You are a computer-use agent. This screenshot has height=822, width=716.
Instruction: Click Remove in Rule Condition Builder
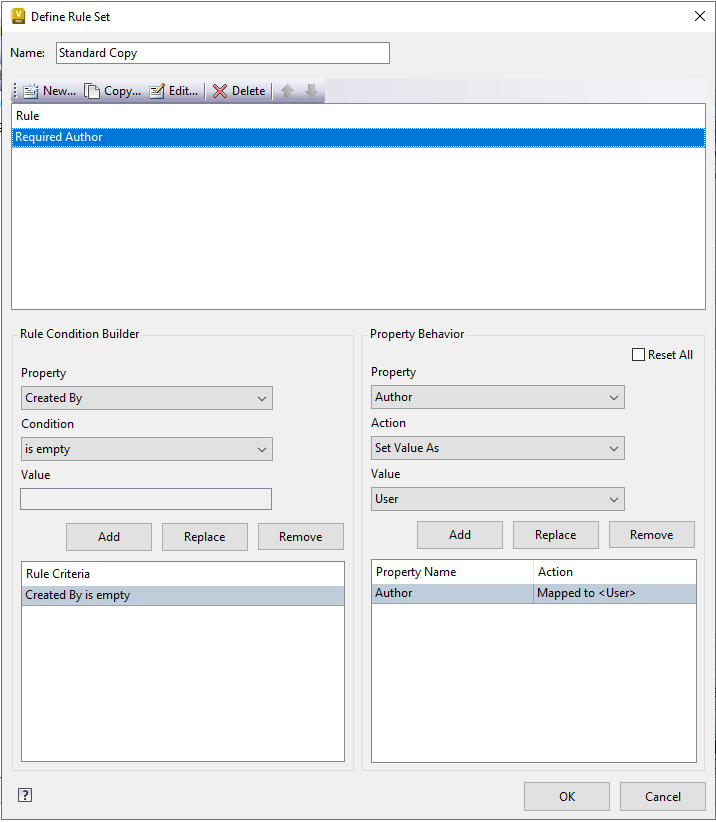[301, 536]
